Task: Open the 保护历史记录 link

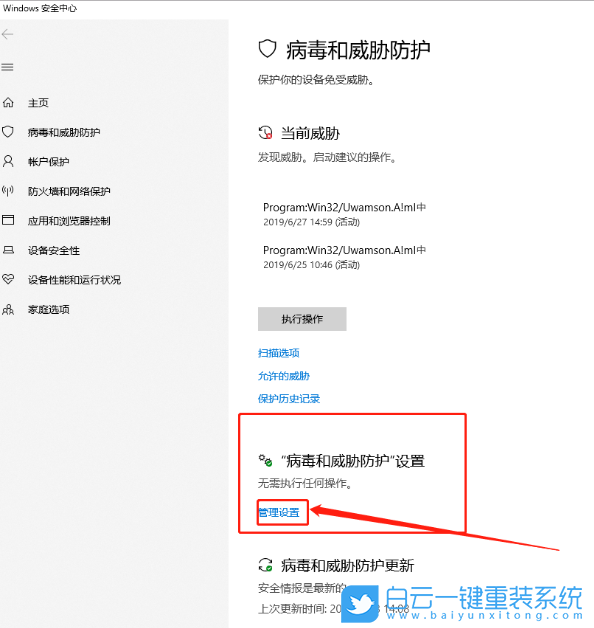Action: 289,399
